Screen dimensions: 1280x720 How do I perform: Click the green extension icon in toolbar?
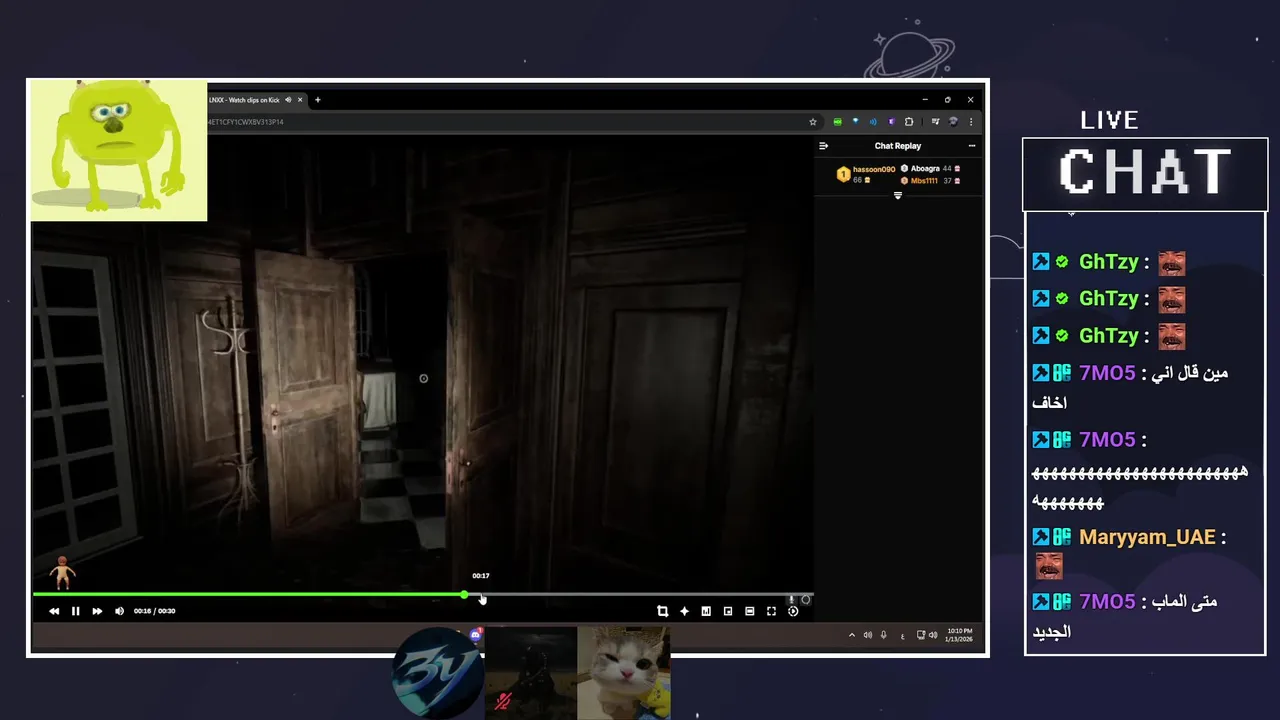point(837,122)
